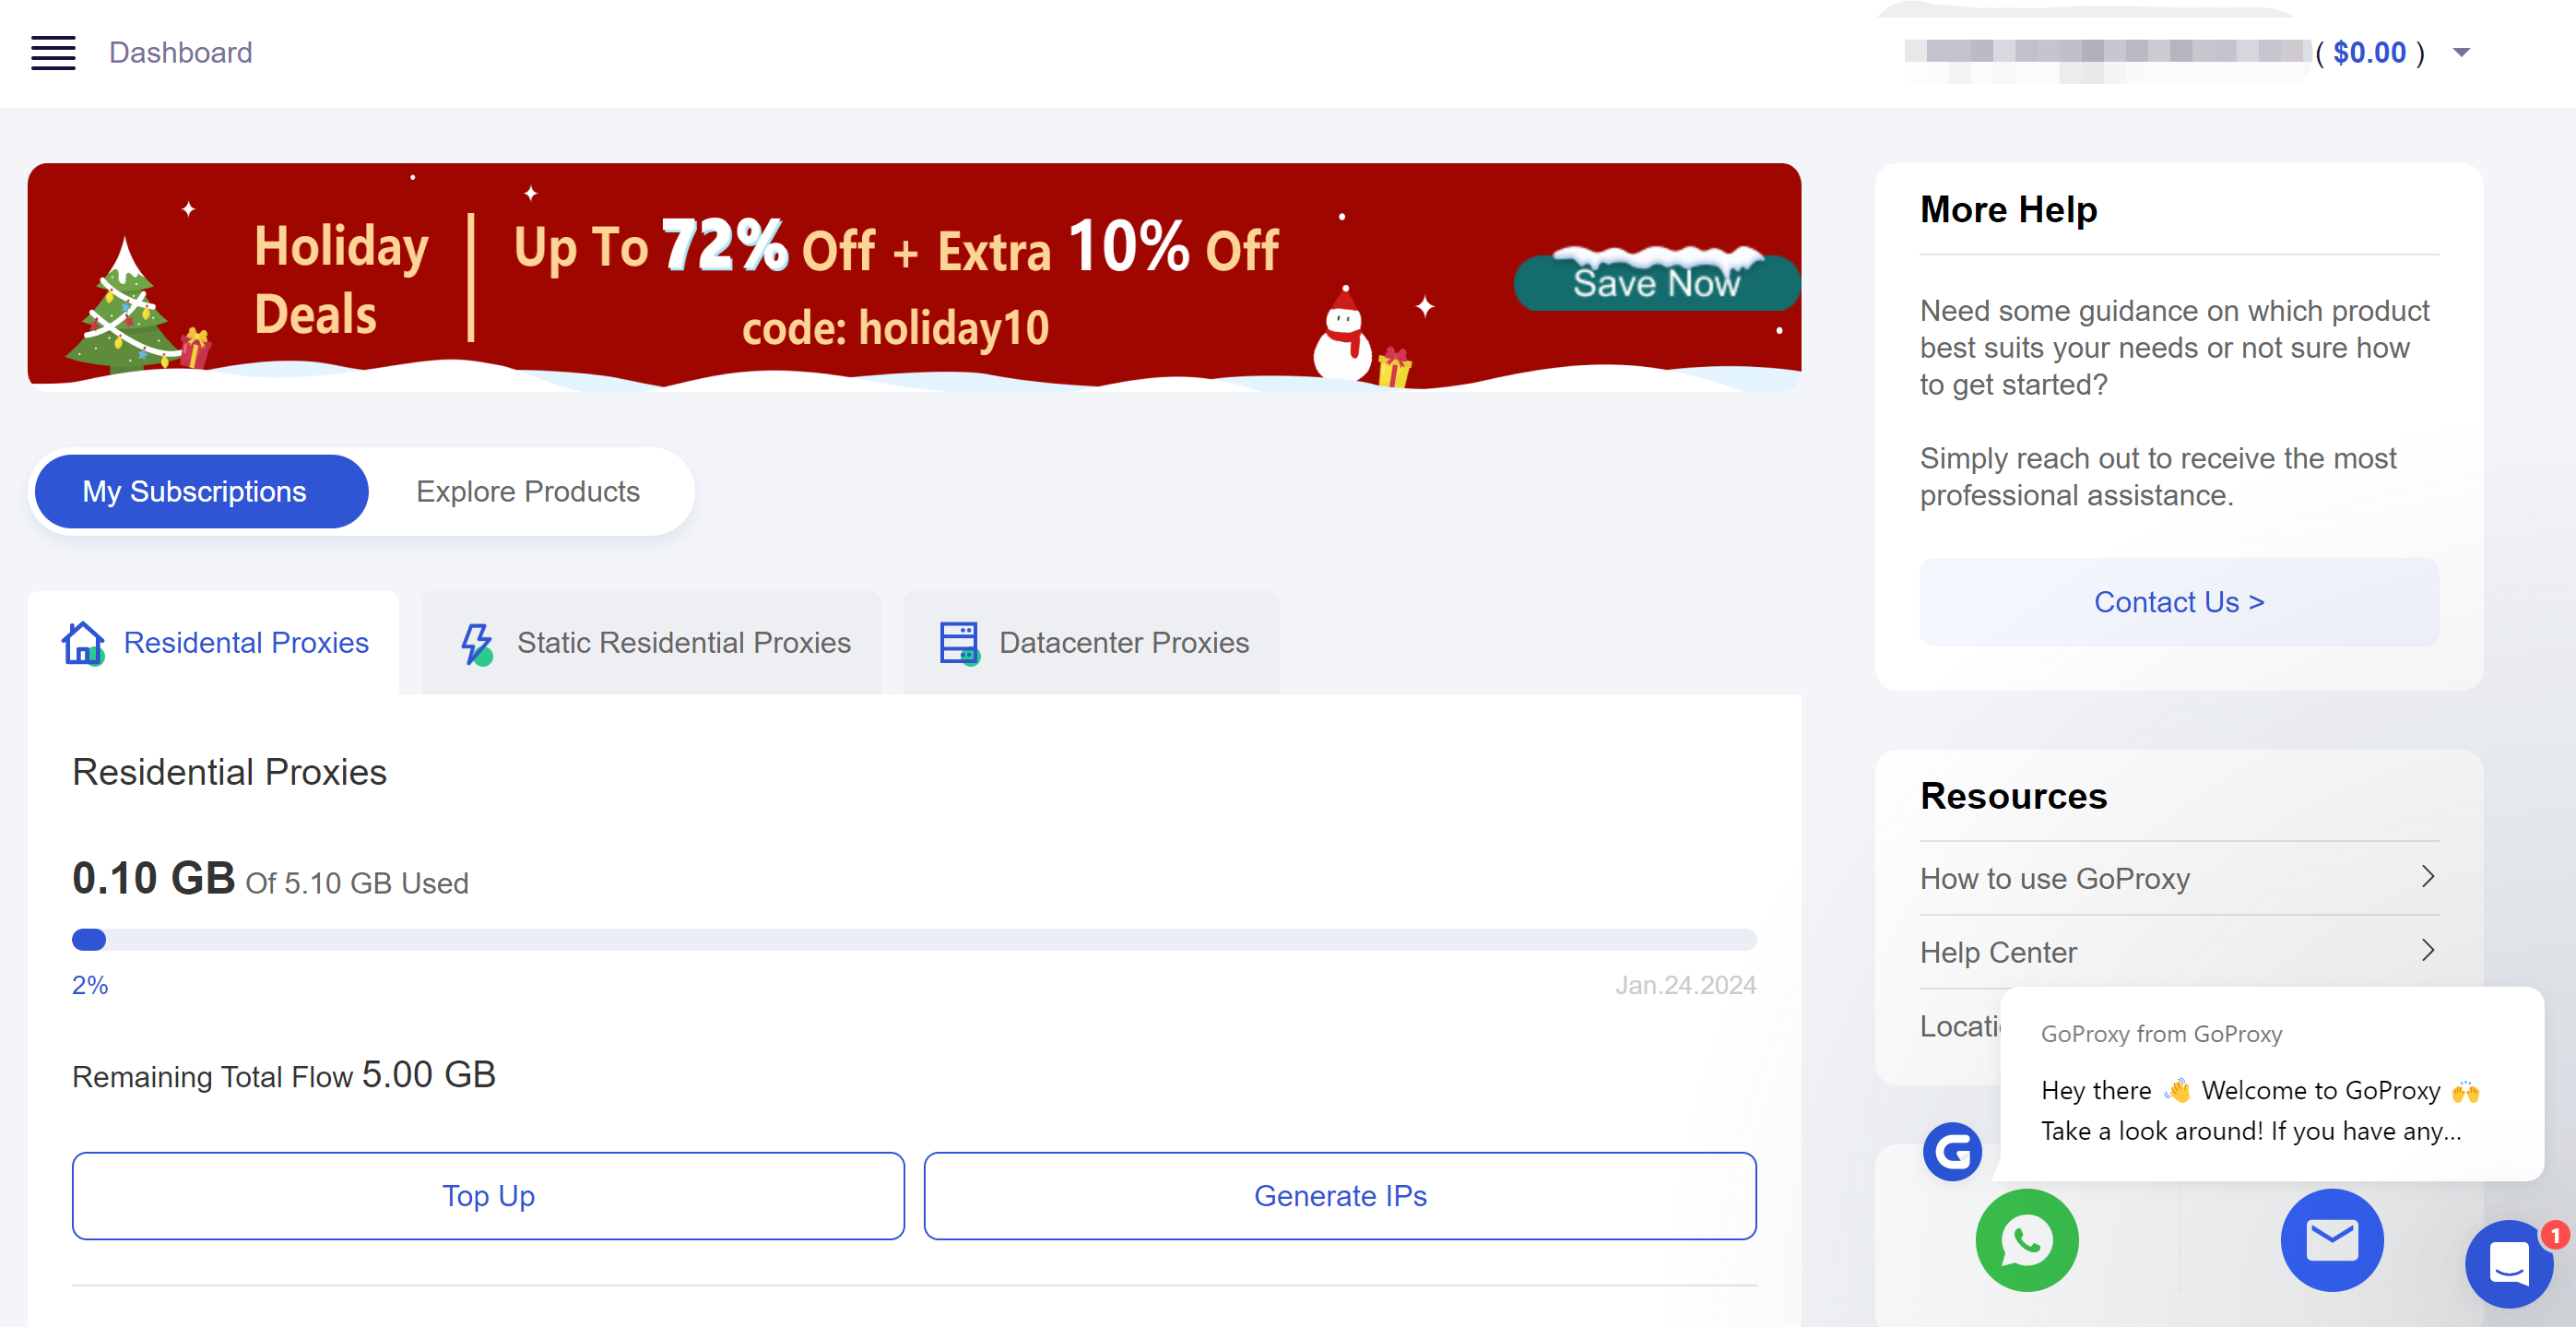Expand the account balance dropdown arrow
Screen dimensions: 2576x1327
pyautogui.click(x=2461, y=52)
